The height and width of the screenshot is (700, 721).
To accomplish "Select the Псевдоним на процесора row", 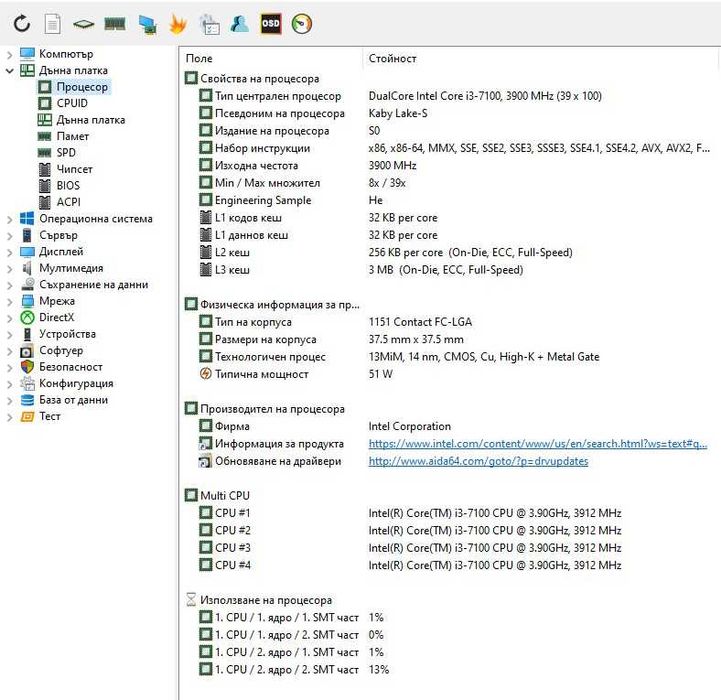I will click(x=313, y=113).
